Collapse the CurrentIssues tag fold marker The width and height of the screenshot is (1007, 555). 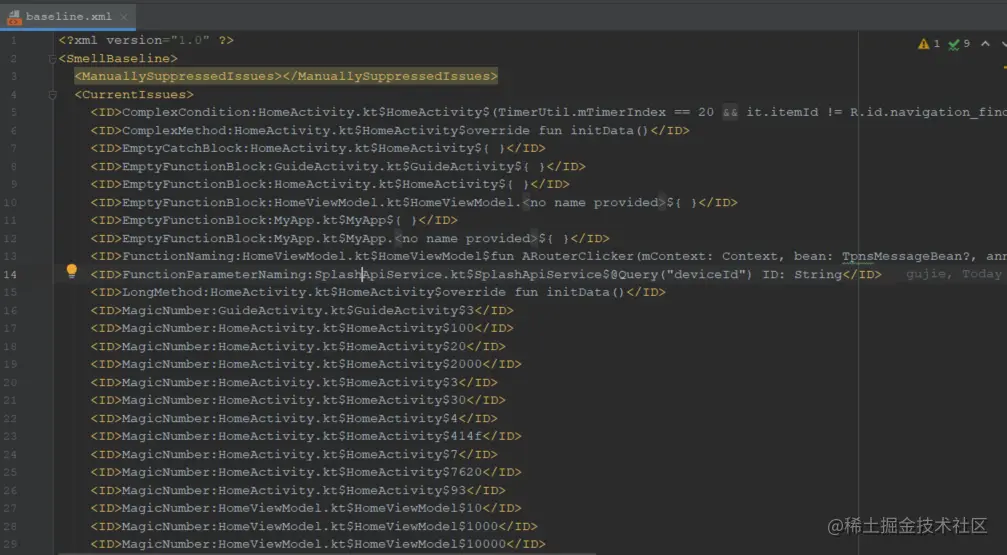pos(53,94)
